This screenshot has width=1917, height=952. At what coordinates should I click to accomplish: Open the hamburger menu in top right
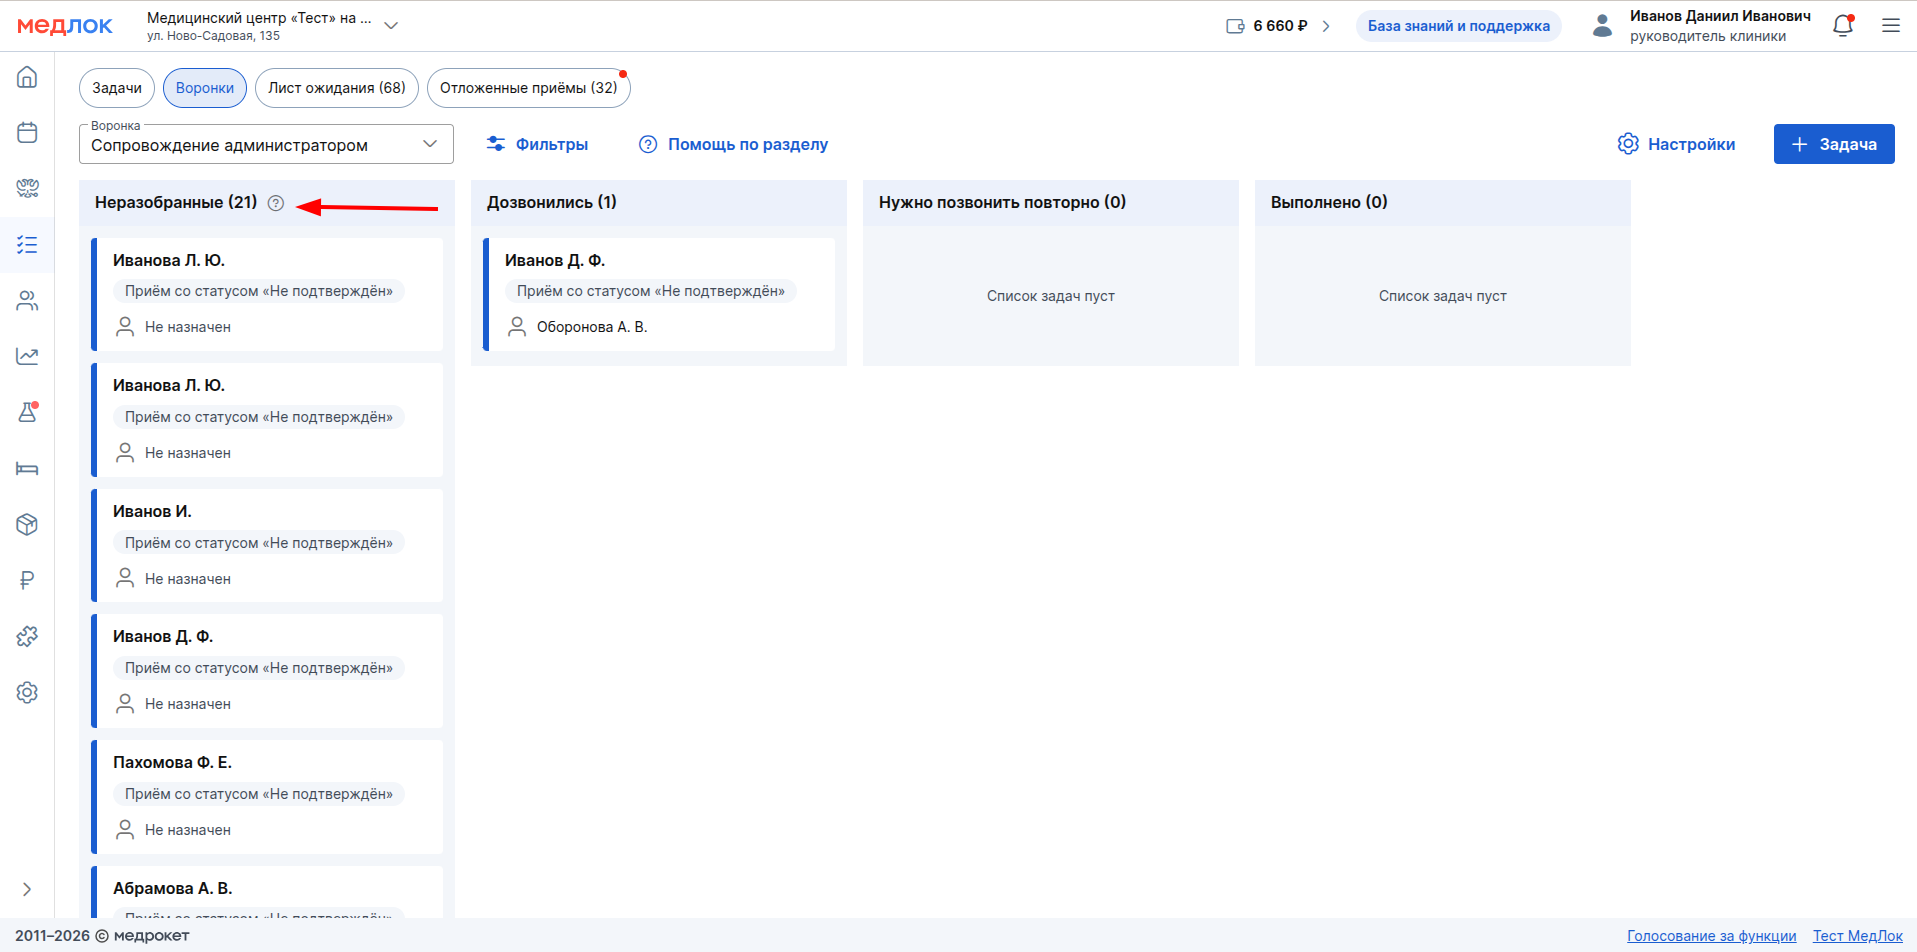pyautogui.click(x=1890, y=26)
